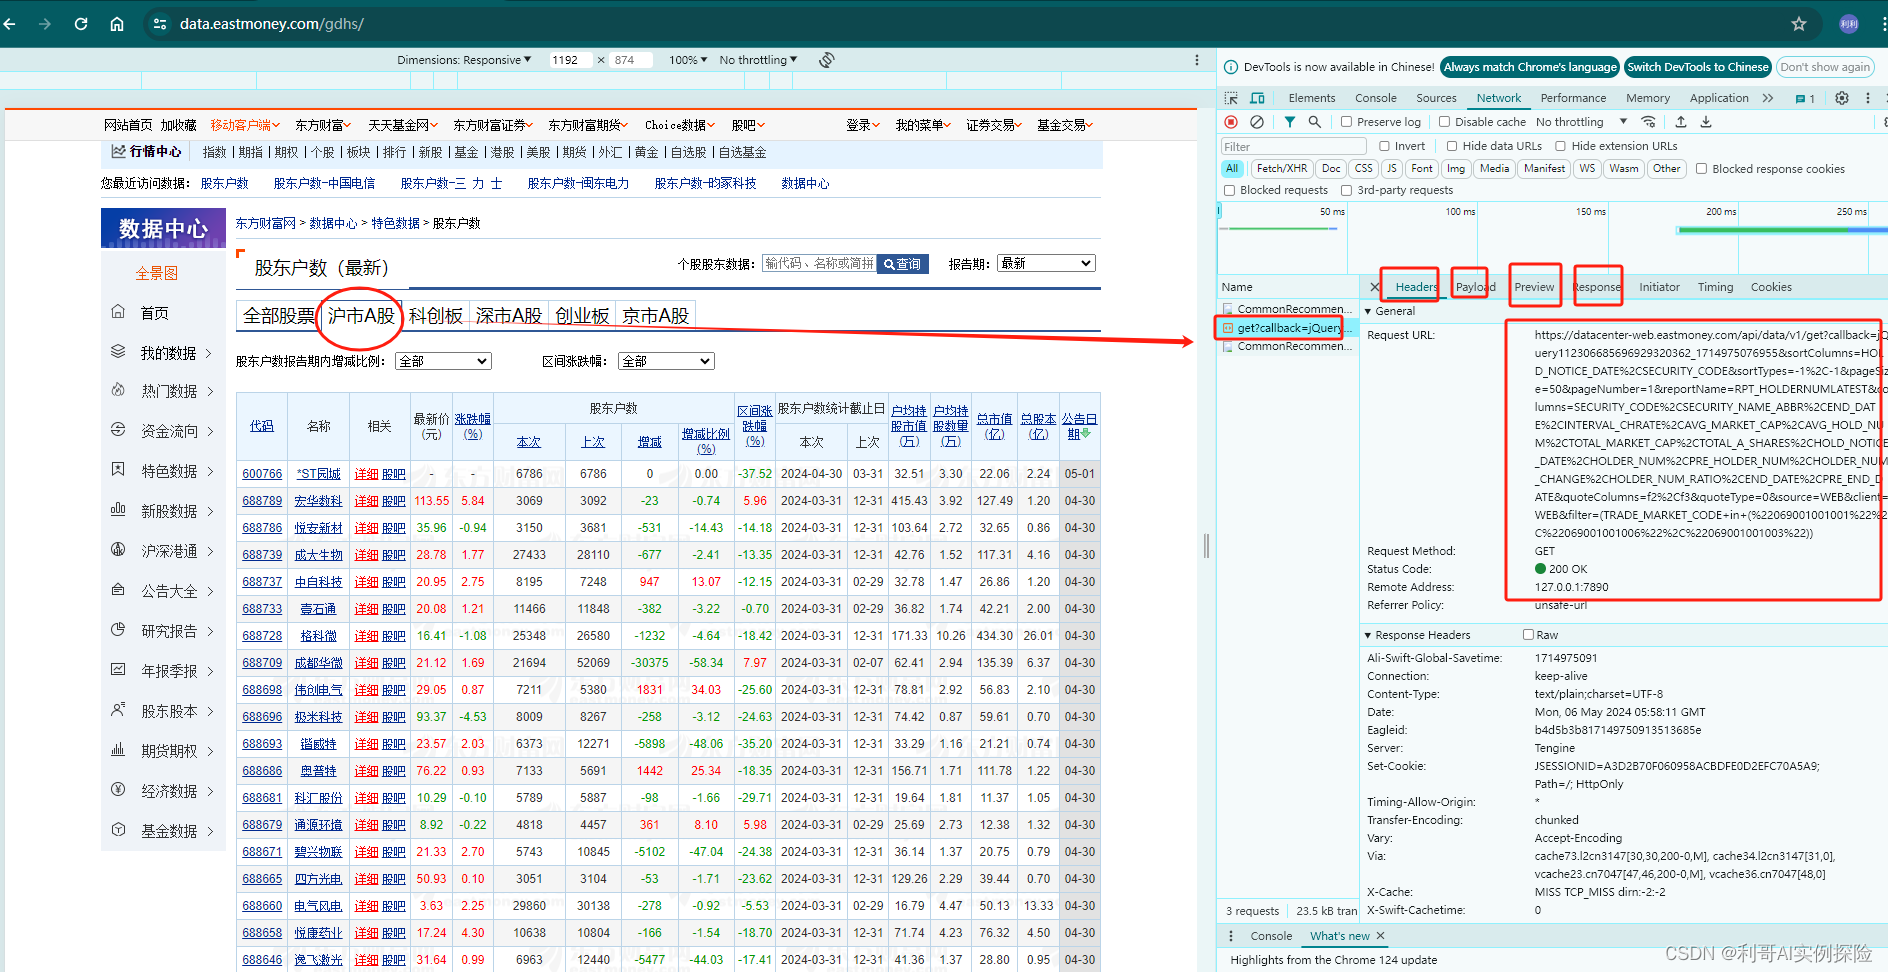This screenshot has height=972, width=1888.
Task: Open the 研究报告 sidebar item
Action: pyautogui.click(x=169, y=631)
